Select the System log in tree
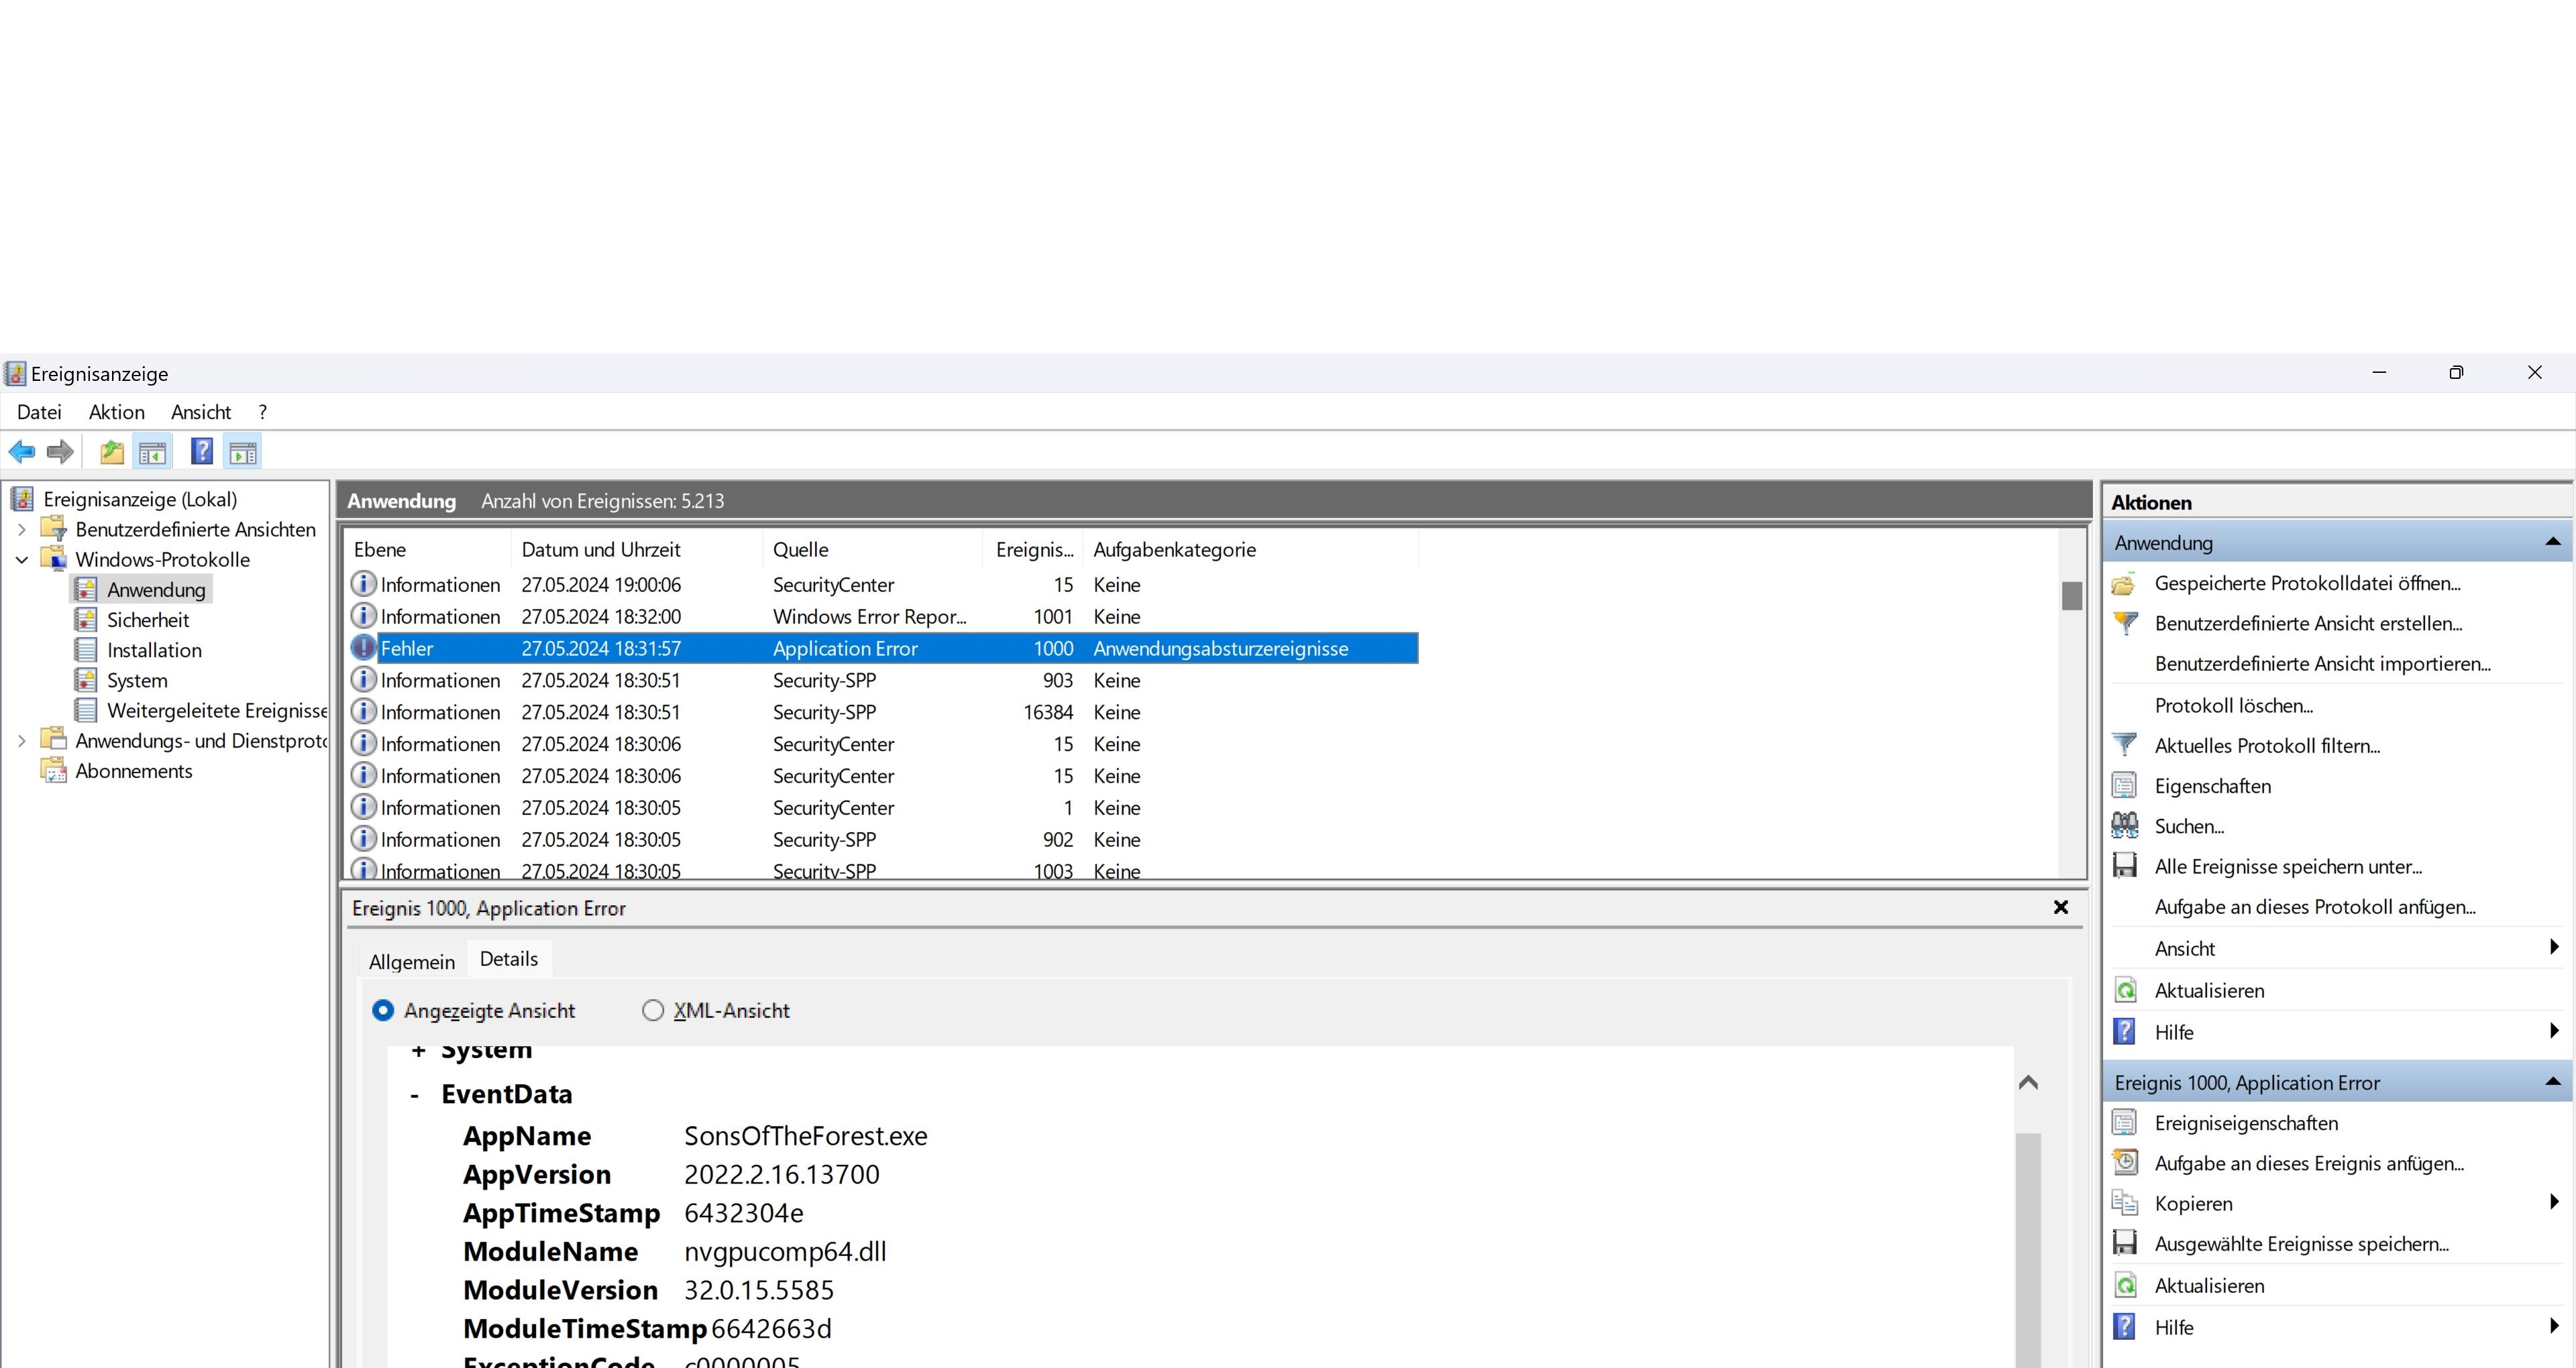The height and width of the screenshot is (1368, 2576). click(x=137, y=680)
